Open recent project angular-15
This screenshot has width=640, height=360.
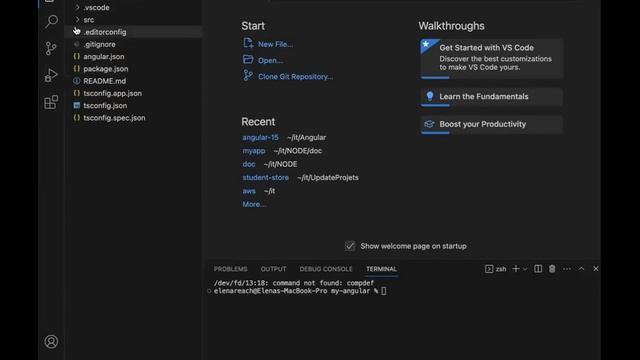(x=260, y=138)
